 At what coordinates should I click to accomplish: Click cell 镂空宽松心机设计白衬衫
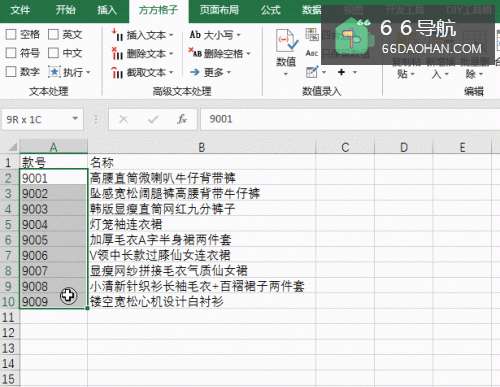[x=201, y=302]
